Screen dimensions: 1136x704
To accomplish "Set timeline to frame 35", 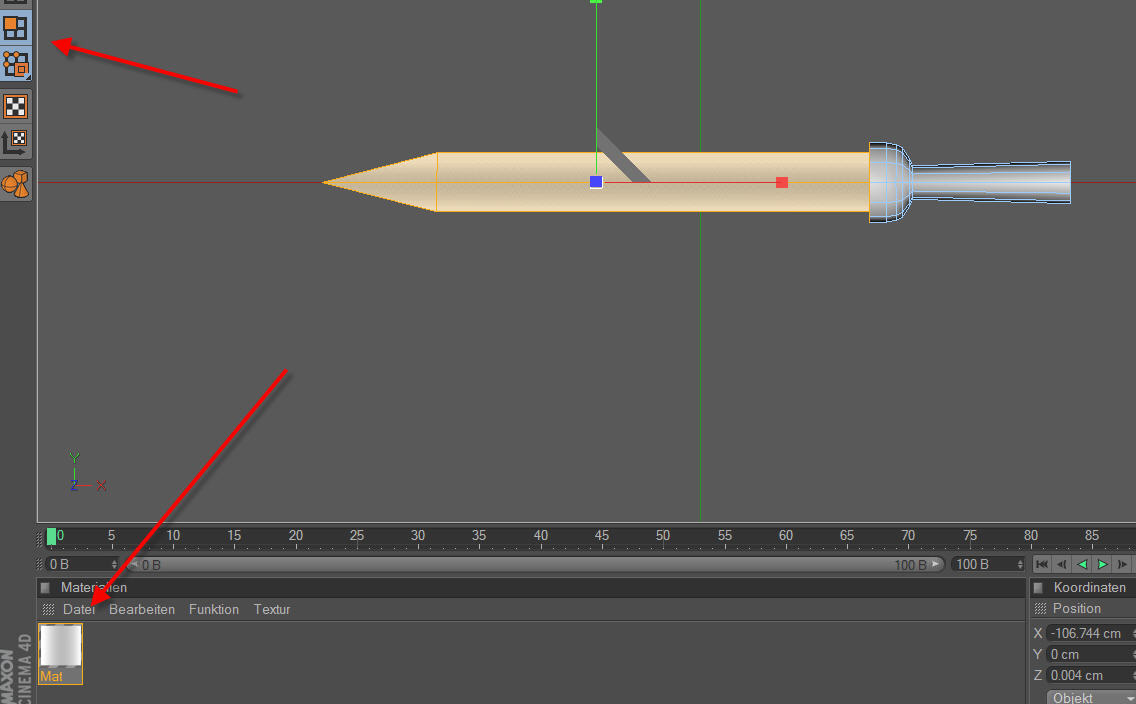I will tap(479, 536).
